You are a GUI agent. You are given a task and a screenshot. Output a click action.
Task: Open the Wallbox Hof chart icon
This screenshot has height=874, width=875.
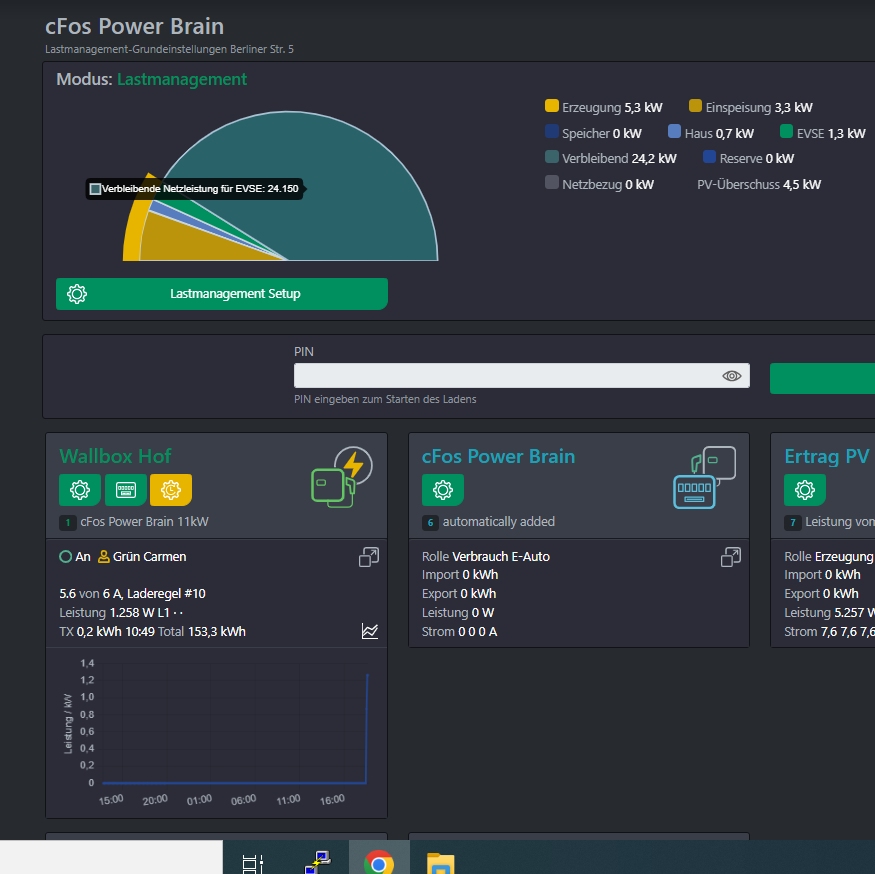click(369, 631)
